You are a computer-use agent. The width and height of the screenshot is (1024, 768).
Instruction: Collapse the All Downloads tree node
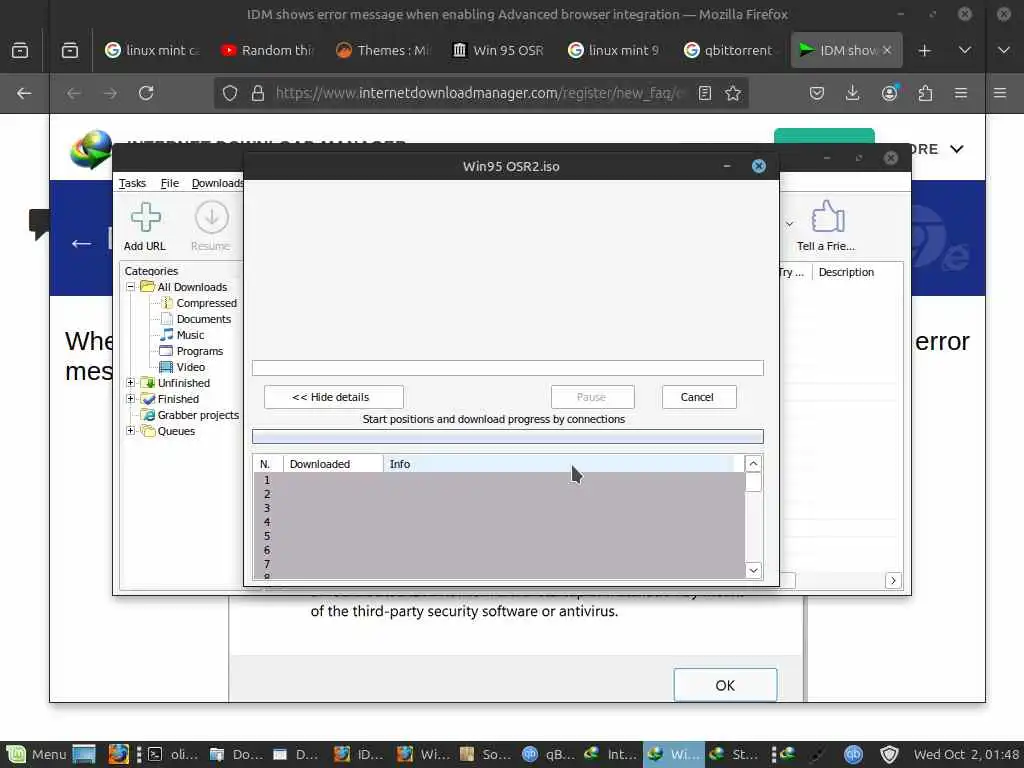pos(131,287)
